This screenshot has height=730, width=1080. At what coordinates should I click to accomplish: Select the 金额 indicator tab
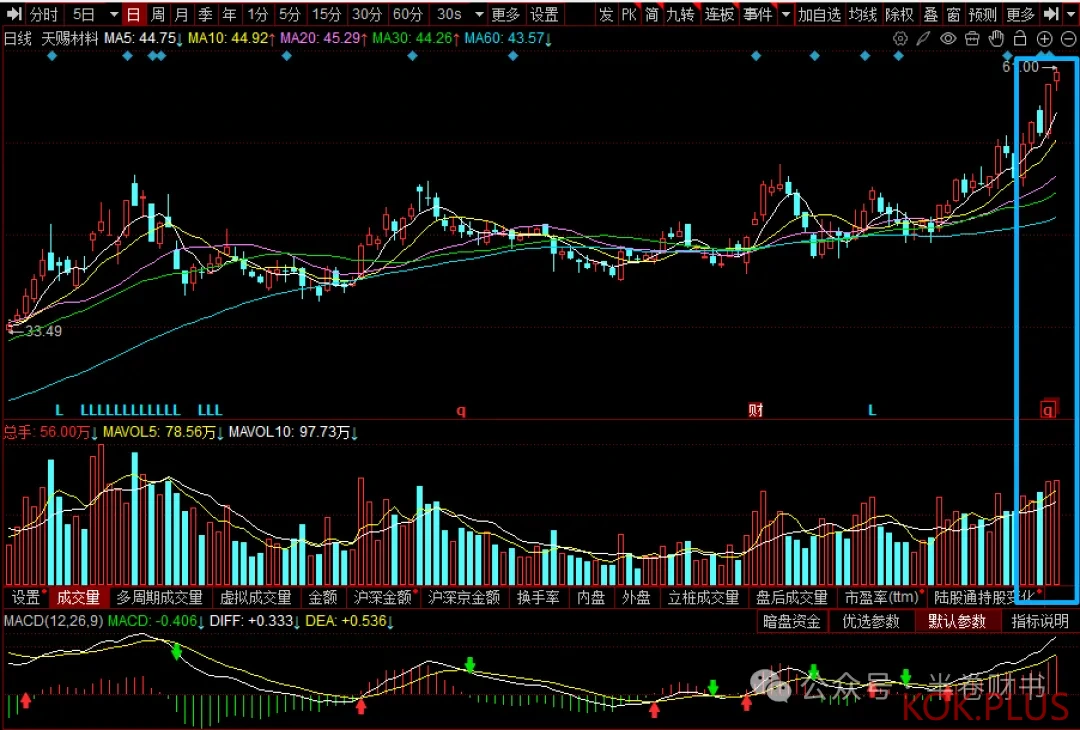coord(322,597)
